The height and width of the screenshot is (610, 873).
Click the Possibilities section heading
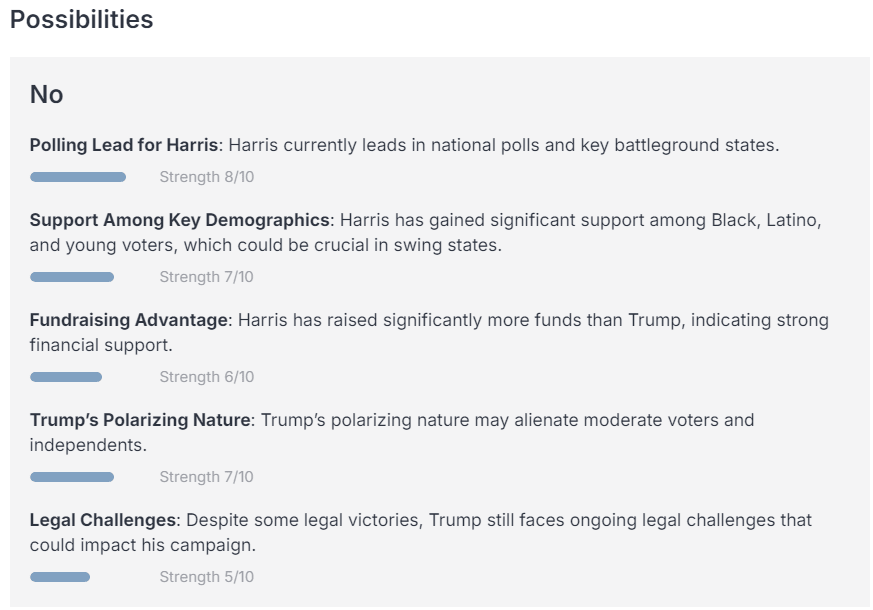coord(81,20)
